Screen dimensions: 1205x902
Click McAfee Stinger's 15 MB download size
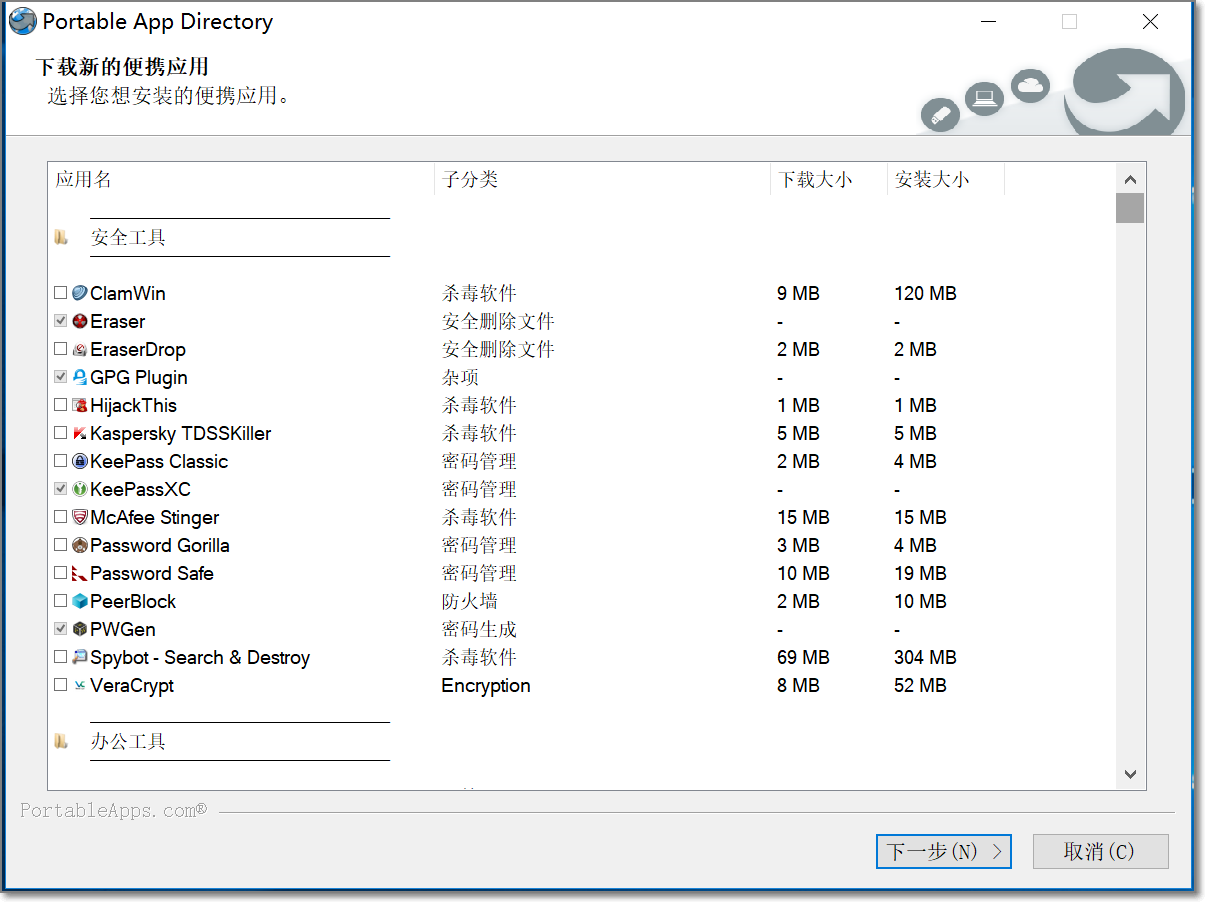[803, 517]
